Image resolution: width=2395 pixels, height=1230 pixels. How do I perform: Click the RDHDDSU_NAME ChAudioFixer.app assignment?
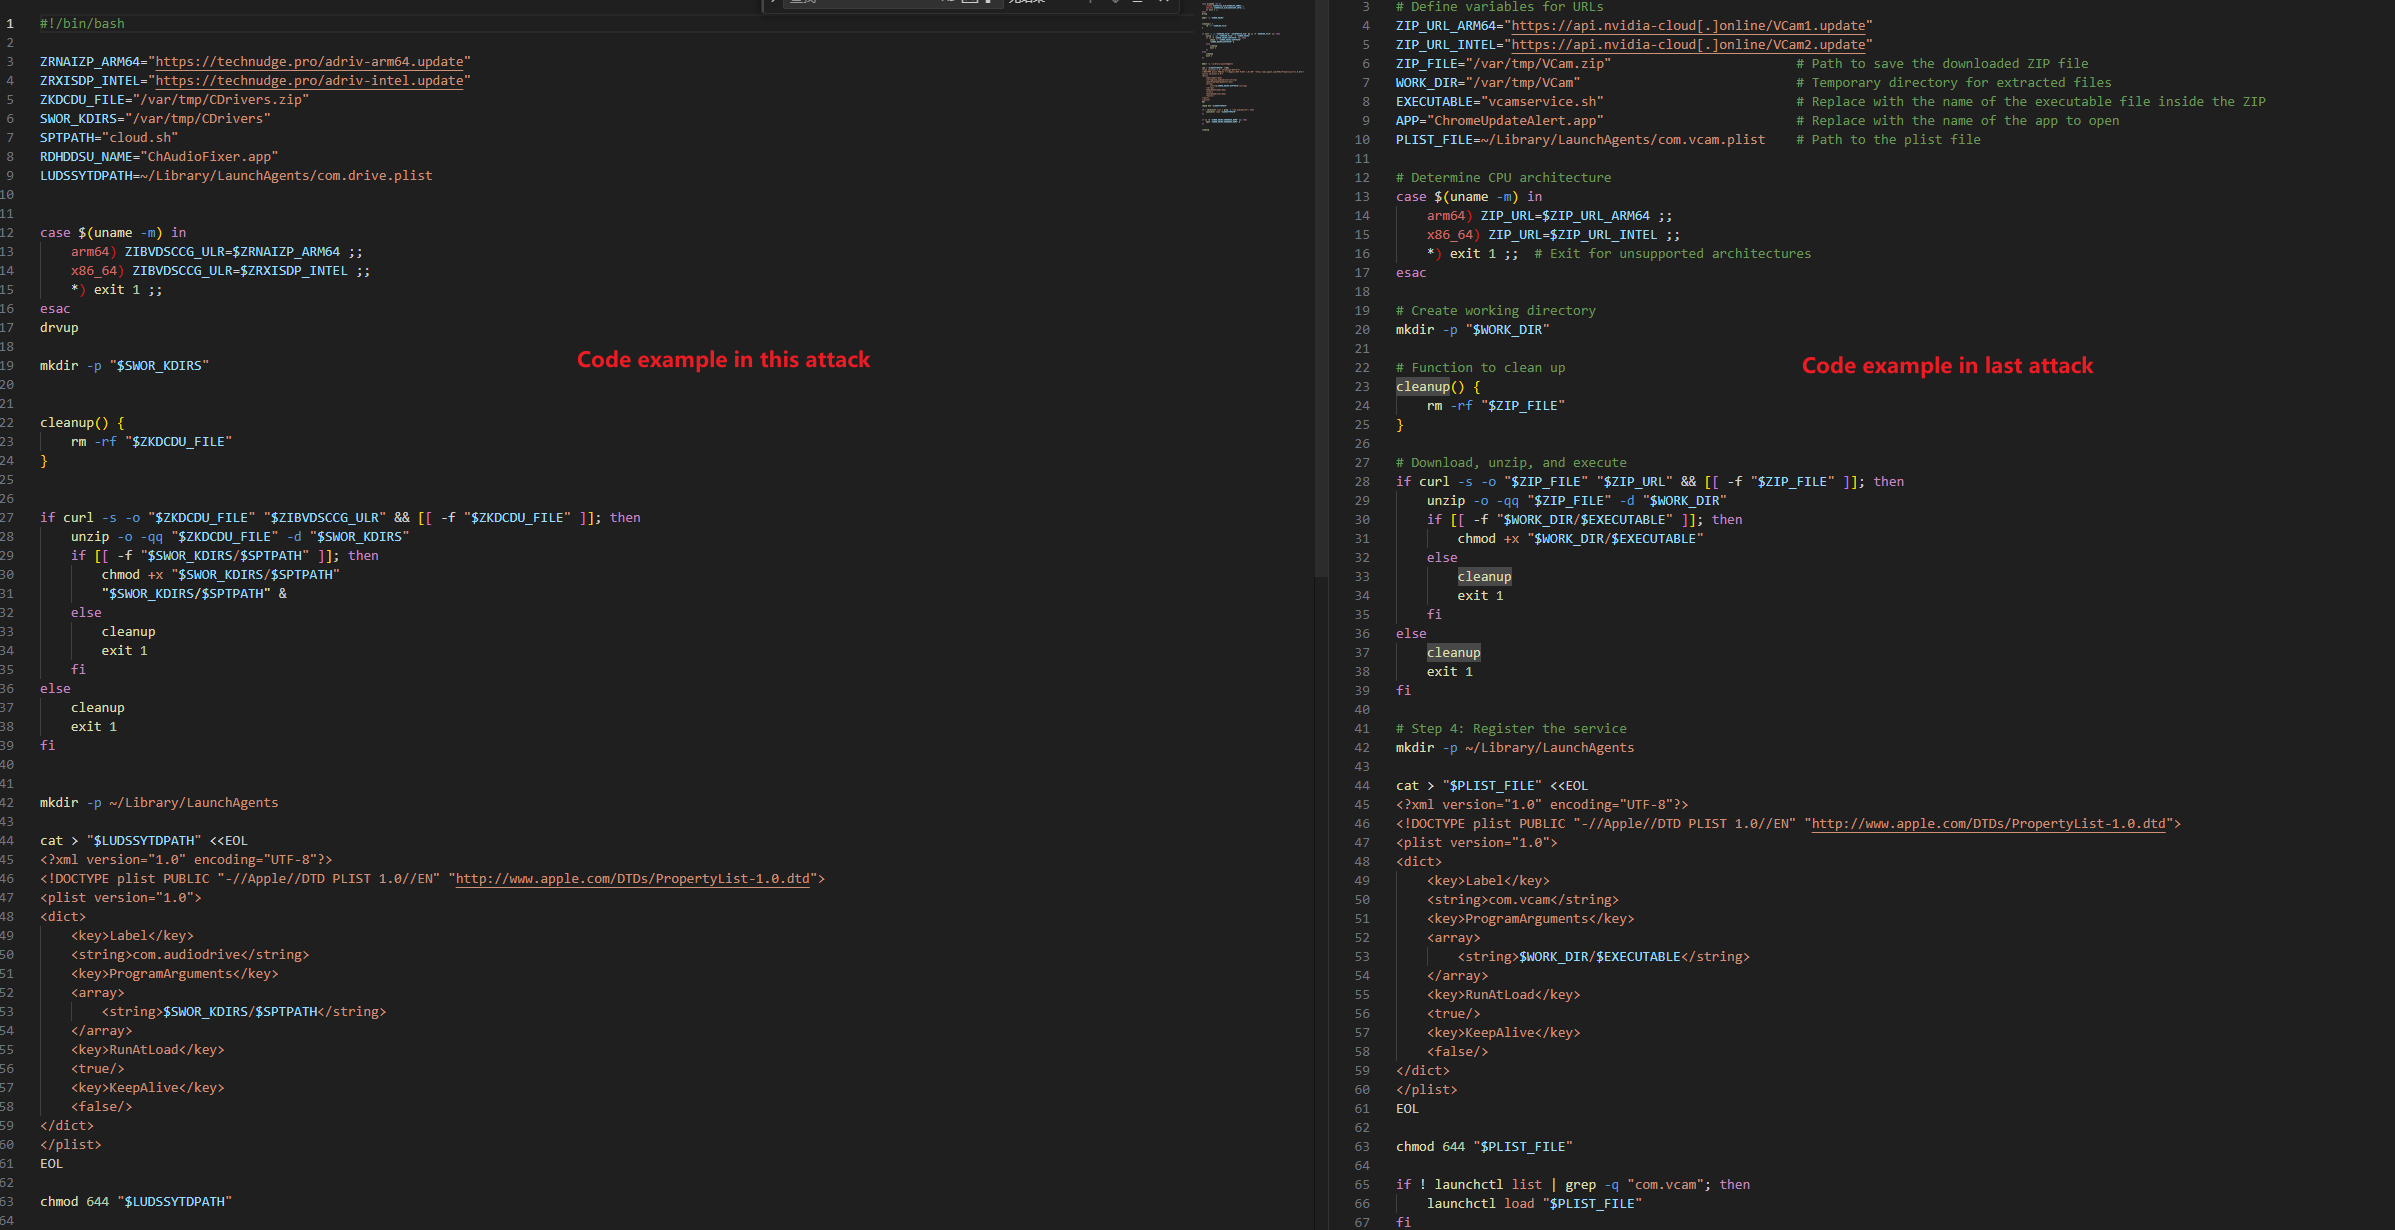tap(158, 157)
